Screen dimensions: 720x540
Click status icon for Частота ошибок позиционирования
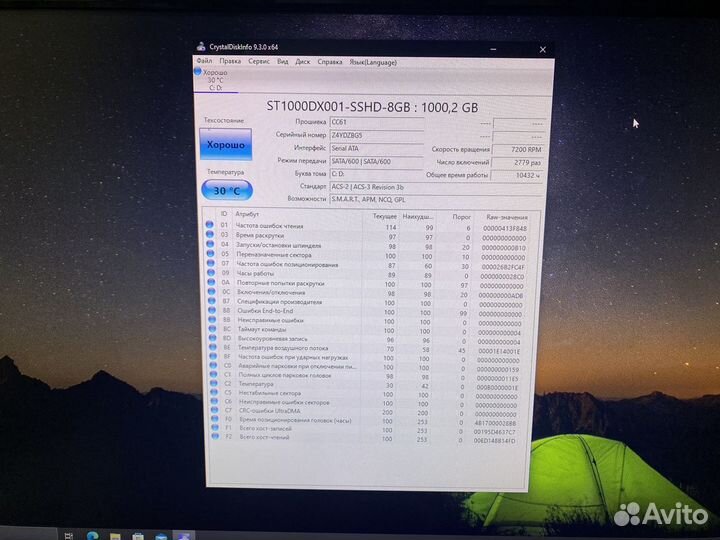click(211, 263)
